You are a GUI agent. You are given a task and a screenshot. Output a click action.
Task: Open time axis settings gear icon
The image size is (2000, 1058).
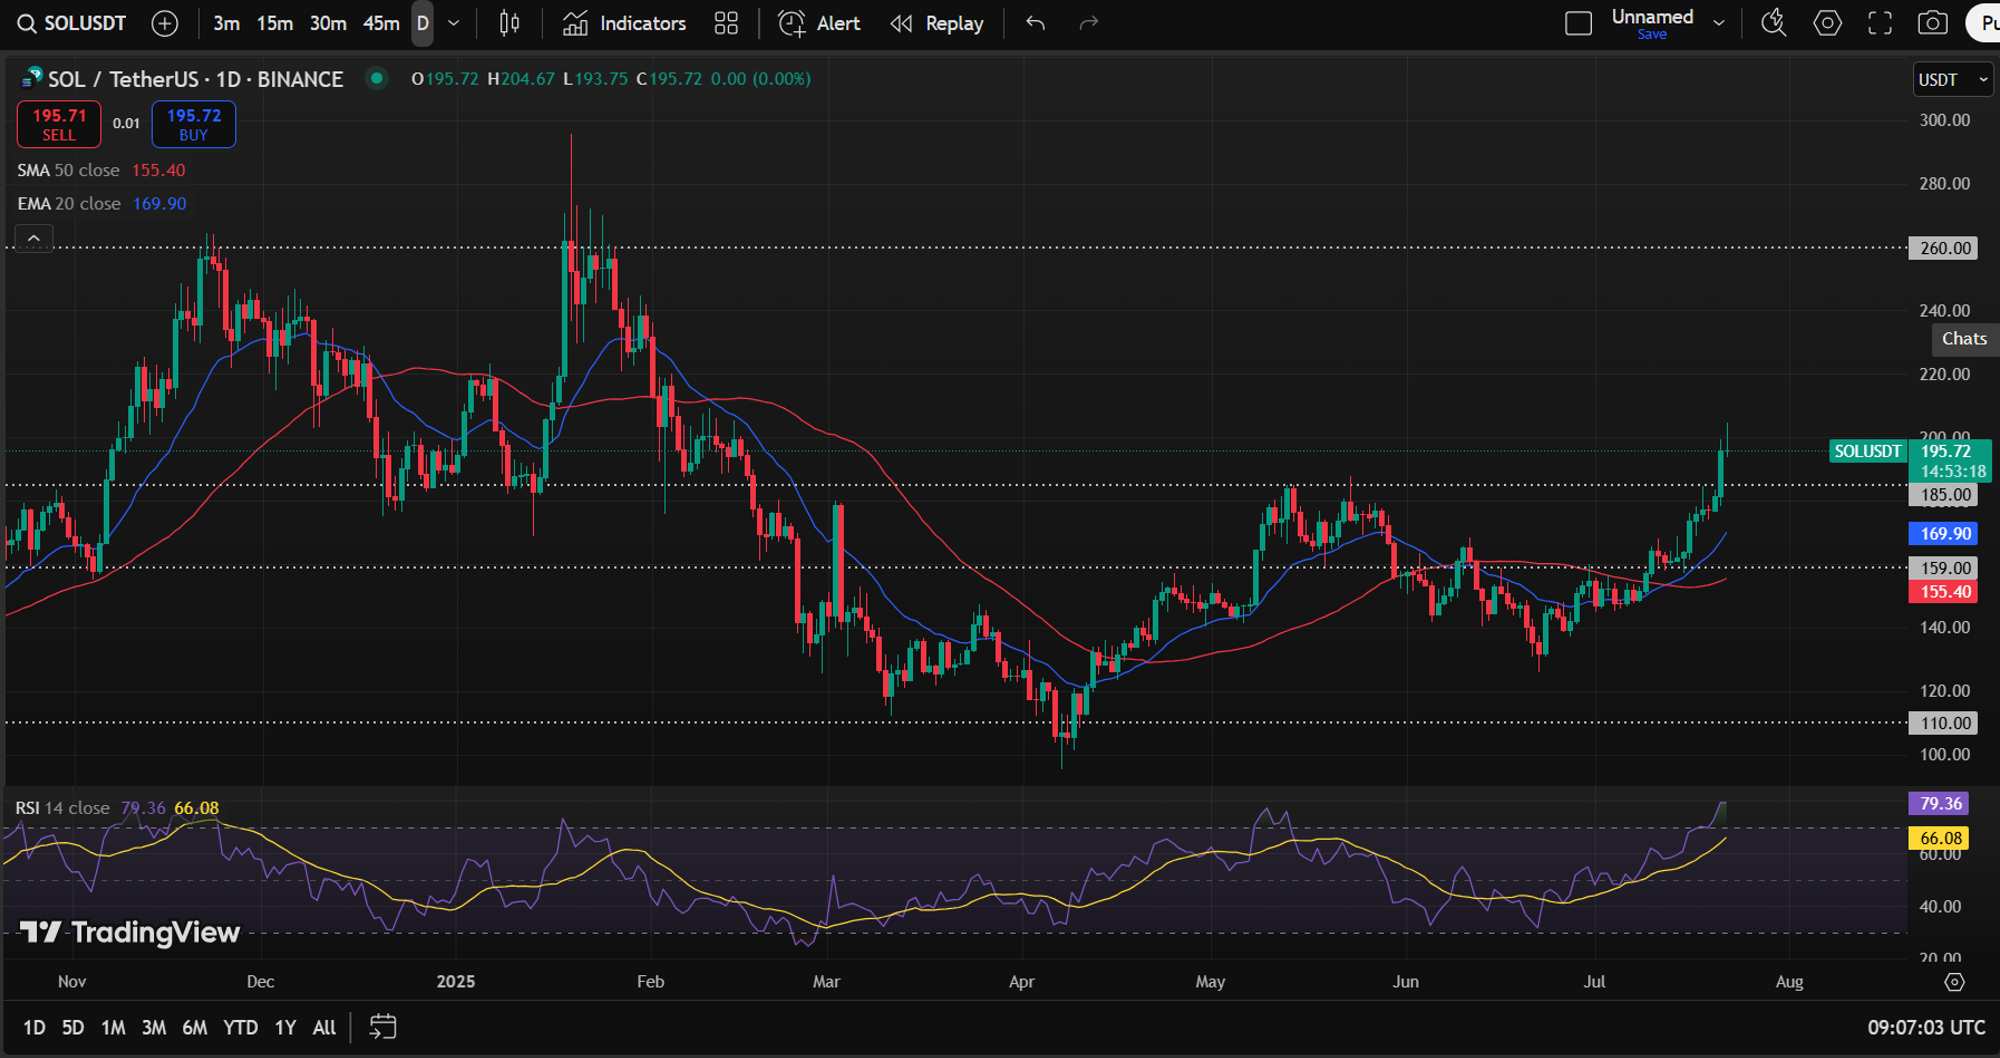click(x=1954, y=982)
